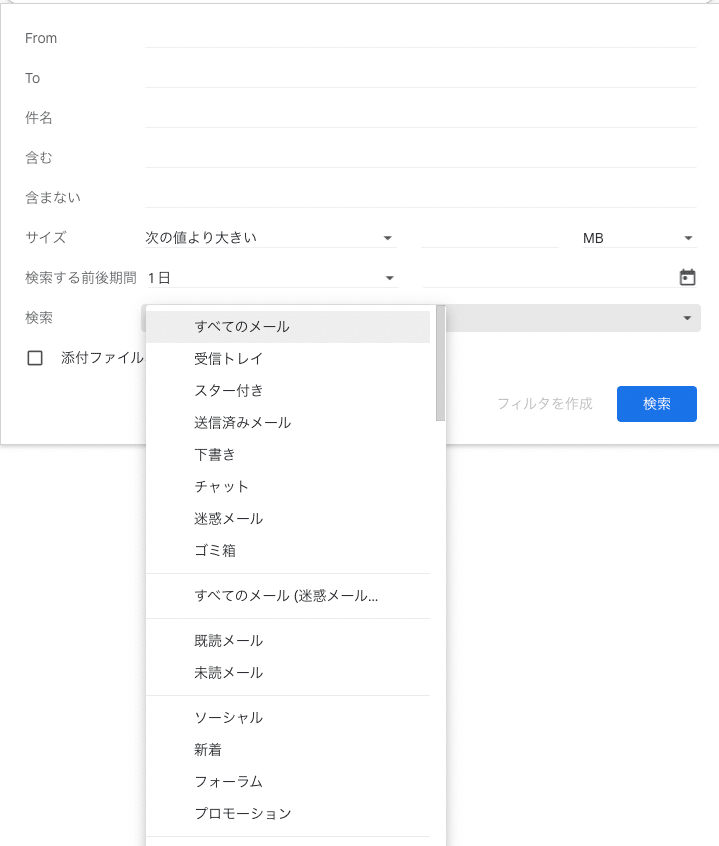
Task: Tick the 添付ファイル checkbox
Action: (x=35, y=358)
